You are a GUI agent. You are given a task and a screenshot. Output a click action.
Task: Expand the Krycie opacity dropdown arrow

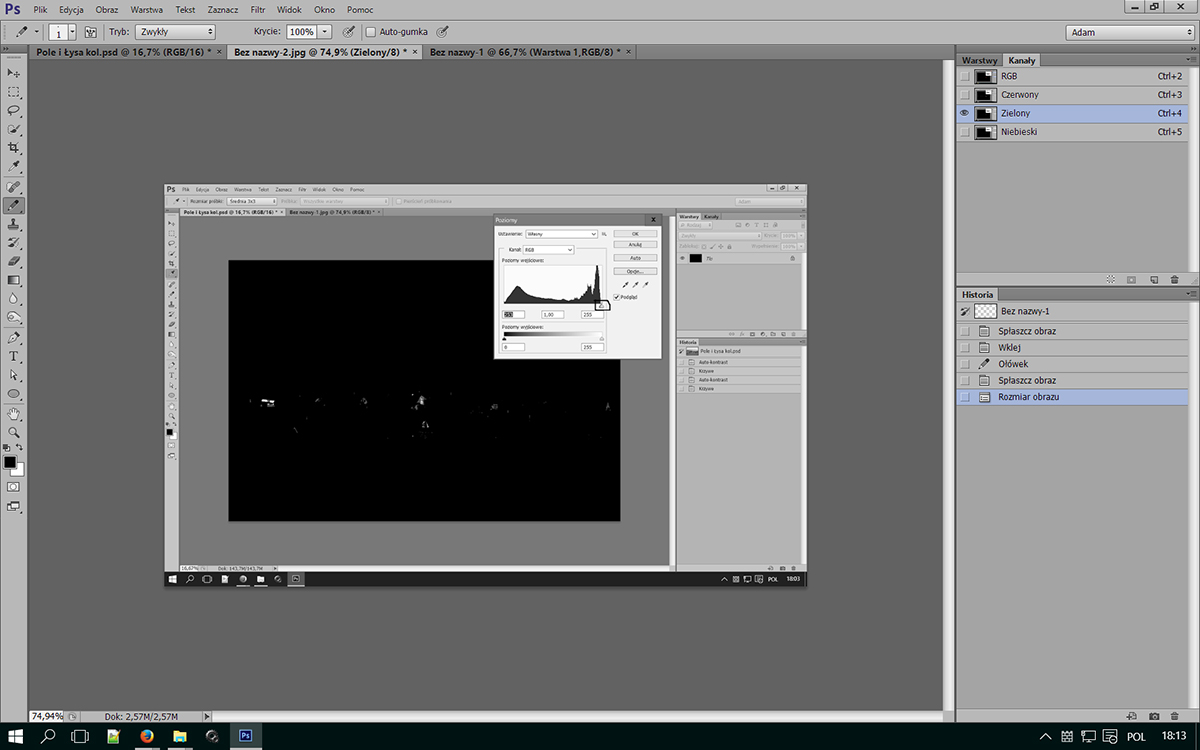pyautogui.click(x=325, y=32)
